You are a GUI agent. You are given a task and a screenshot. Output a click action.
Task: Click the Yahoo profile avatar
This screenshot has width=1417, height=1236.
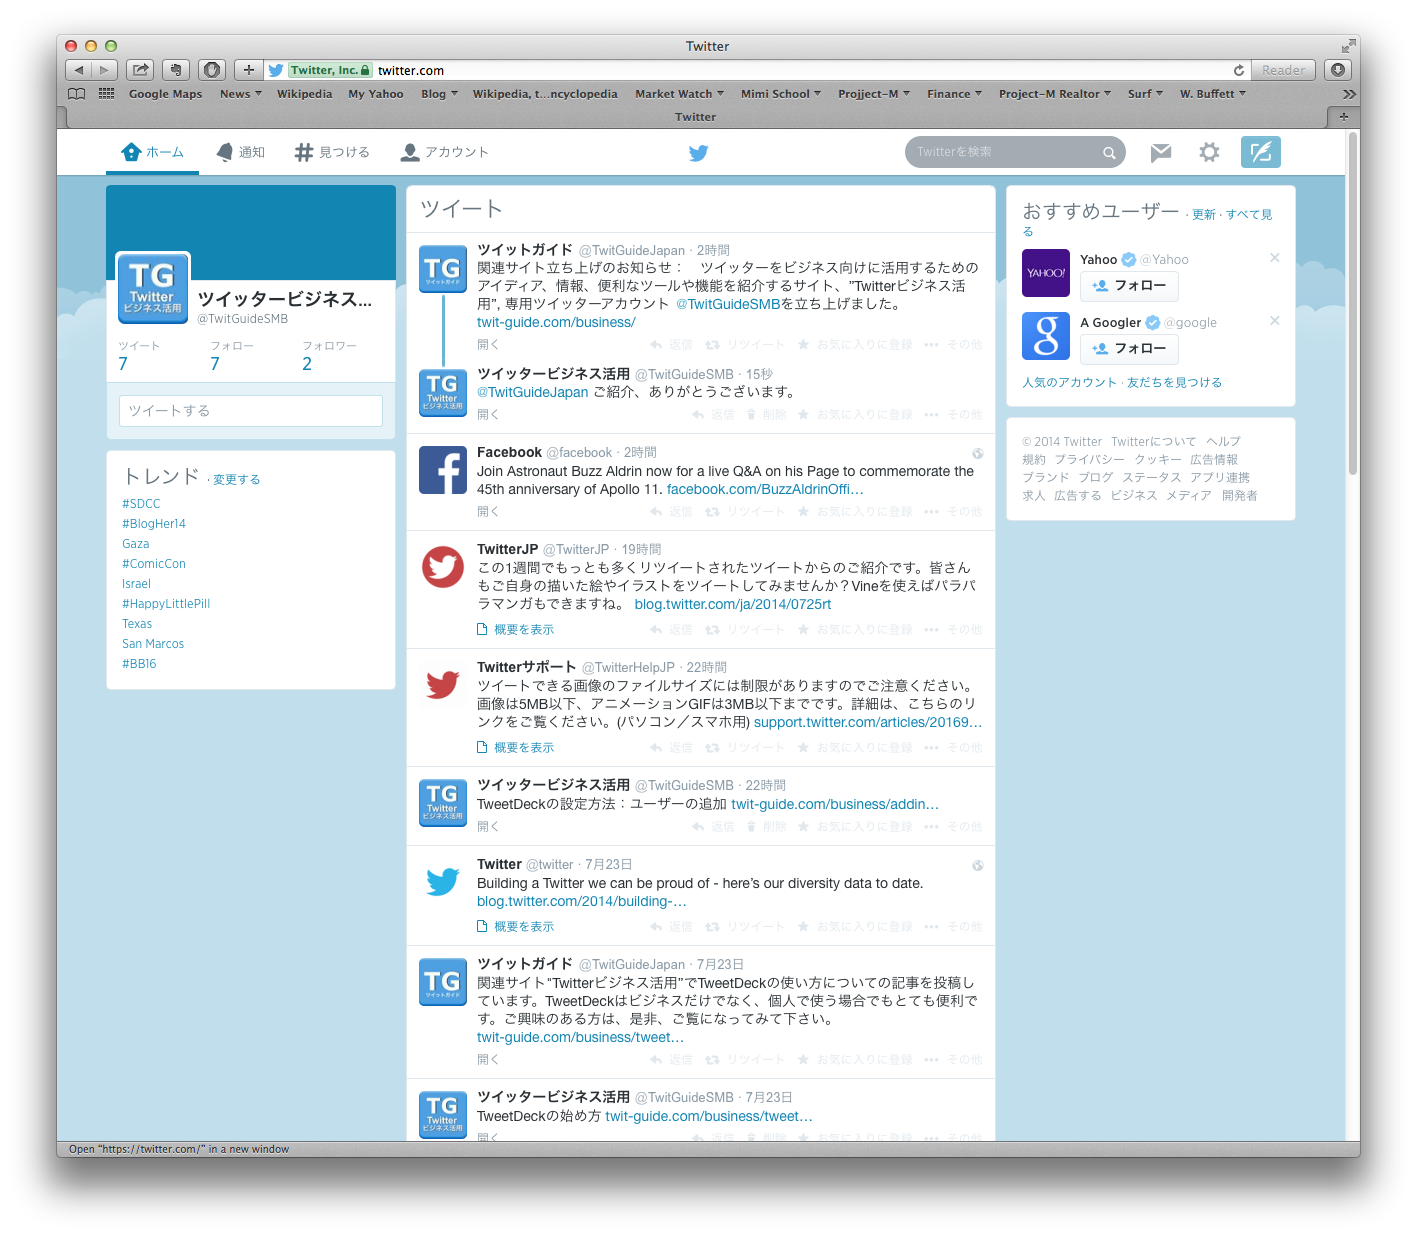[1046, 273]
